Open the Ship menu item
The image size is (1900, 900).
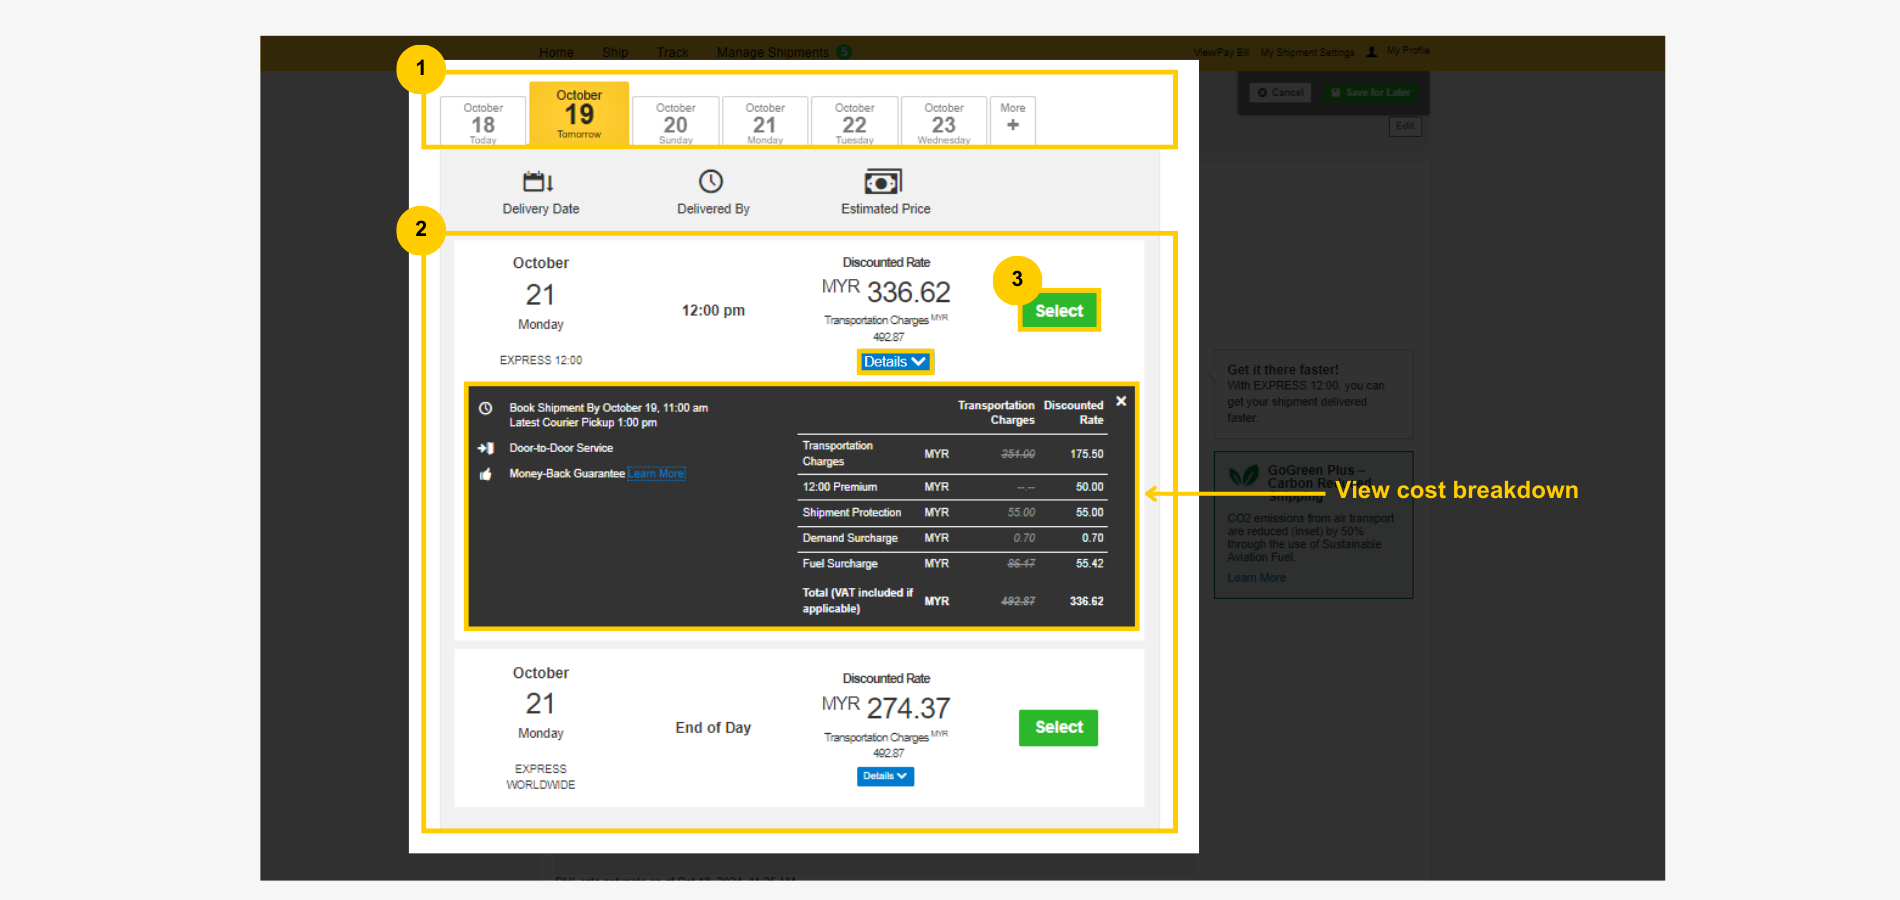(615, 52)
